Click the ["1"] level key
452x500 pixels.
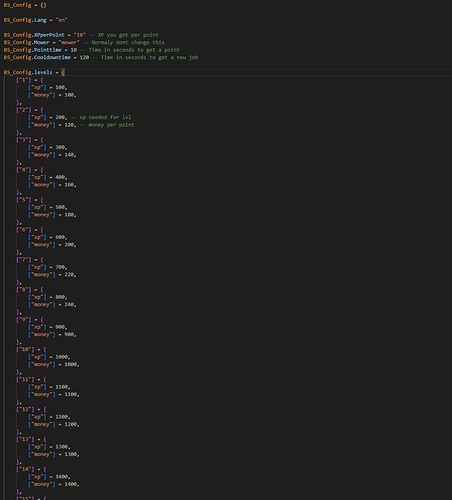24,80
